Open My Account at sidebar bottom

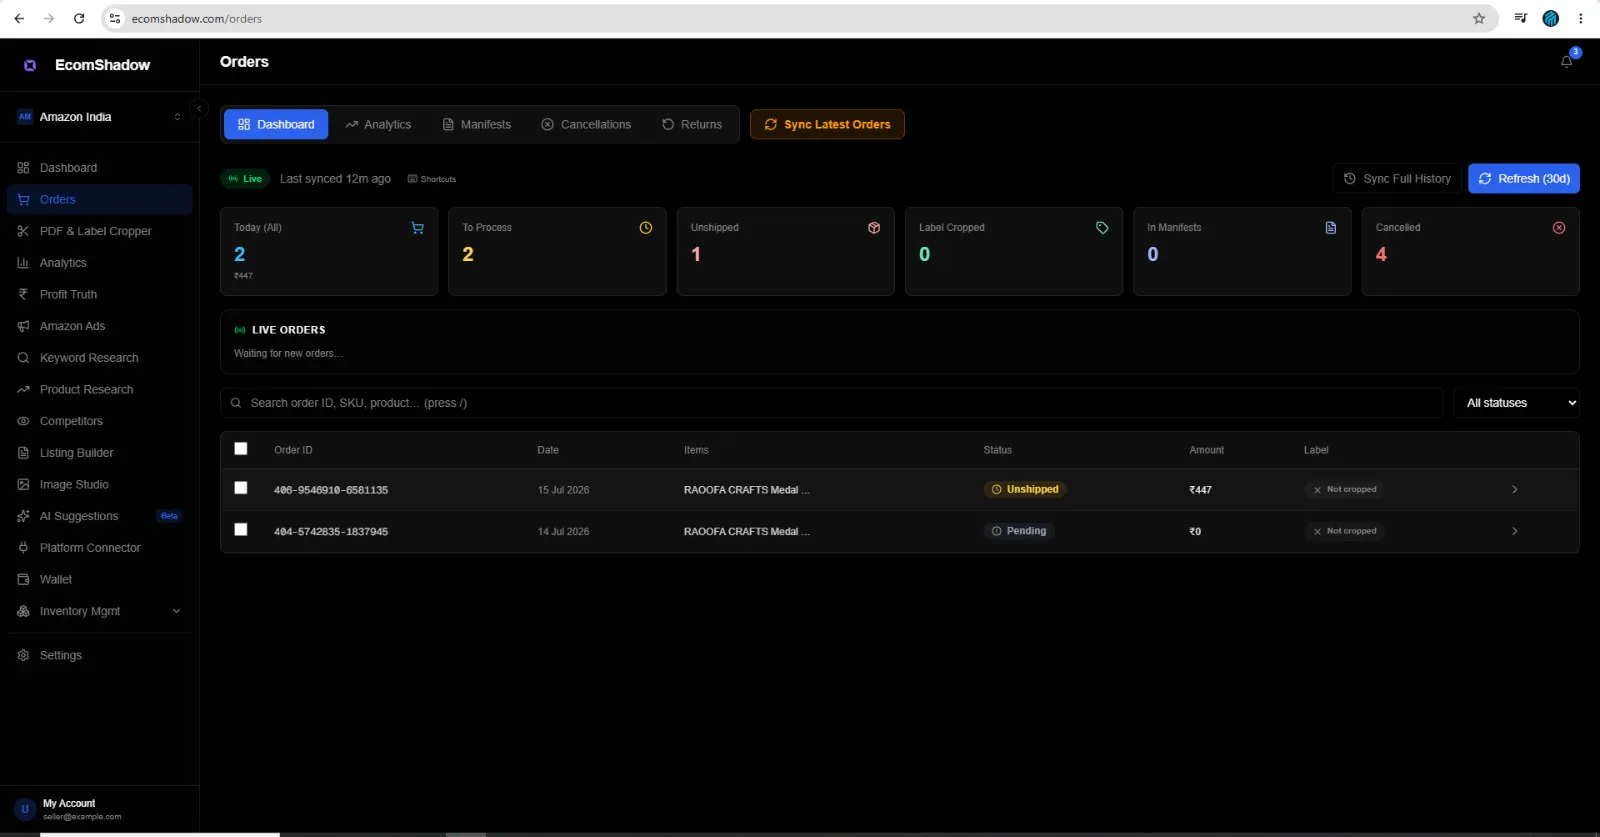pos(98,809)
